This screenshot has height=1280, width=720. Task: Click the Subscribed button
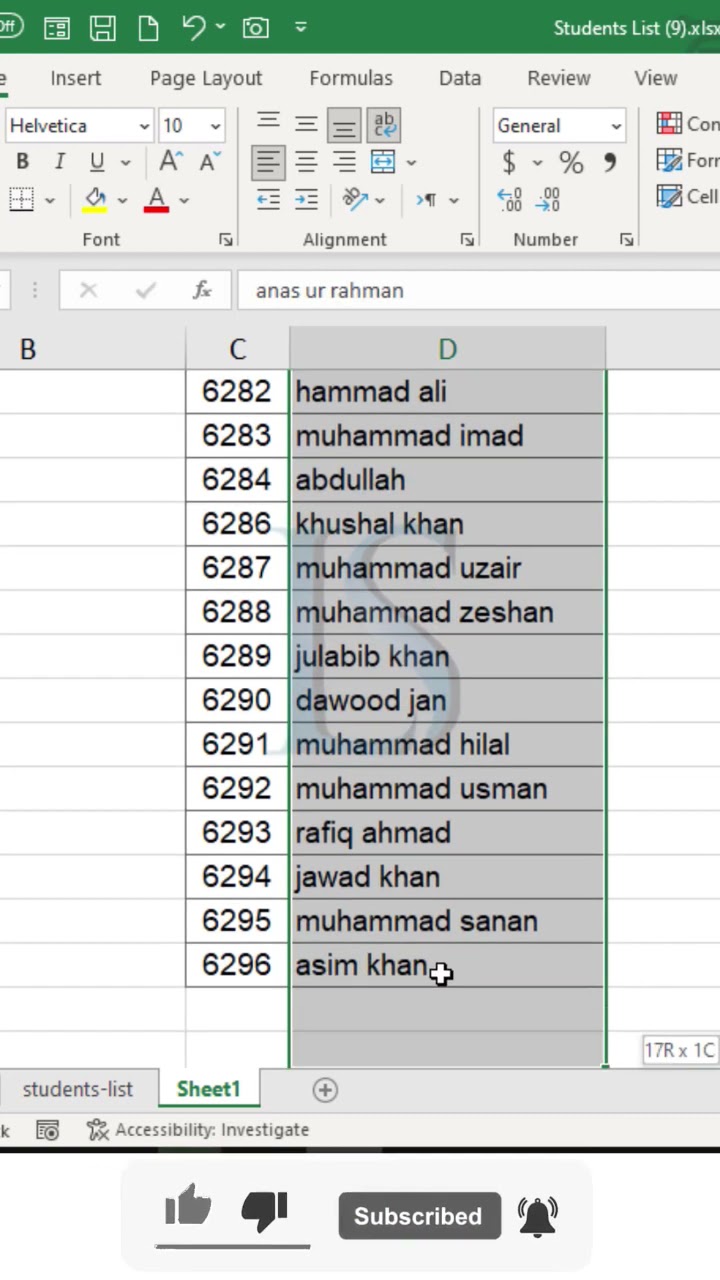[x=418, y=1216]
